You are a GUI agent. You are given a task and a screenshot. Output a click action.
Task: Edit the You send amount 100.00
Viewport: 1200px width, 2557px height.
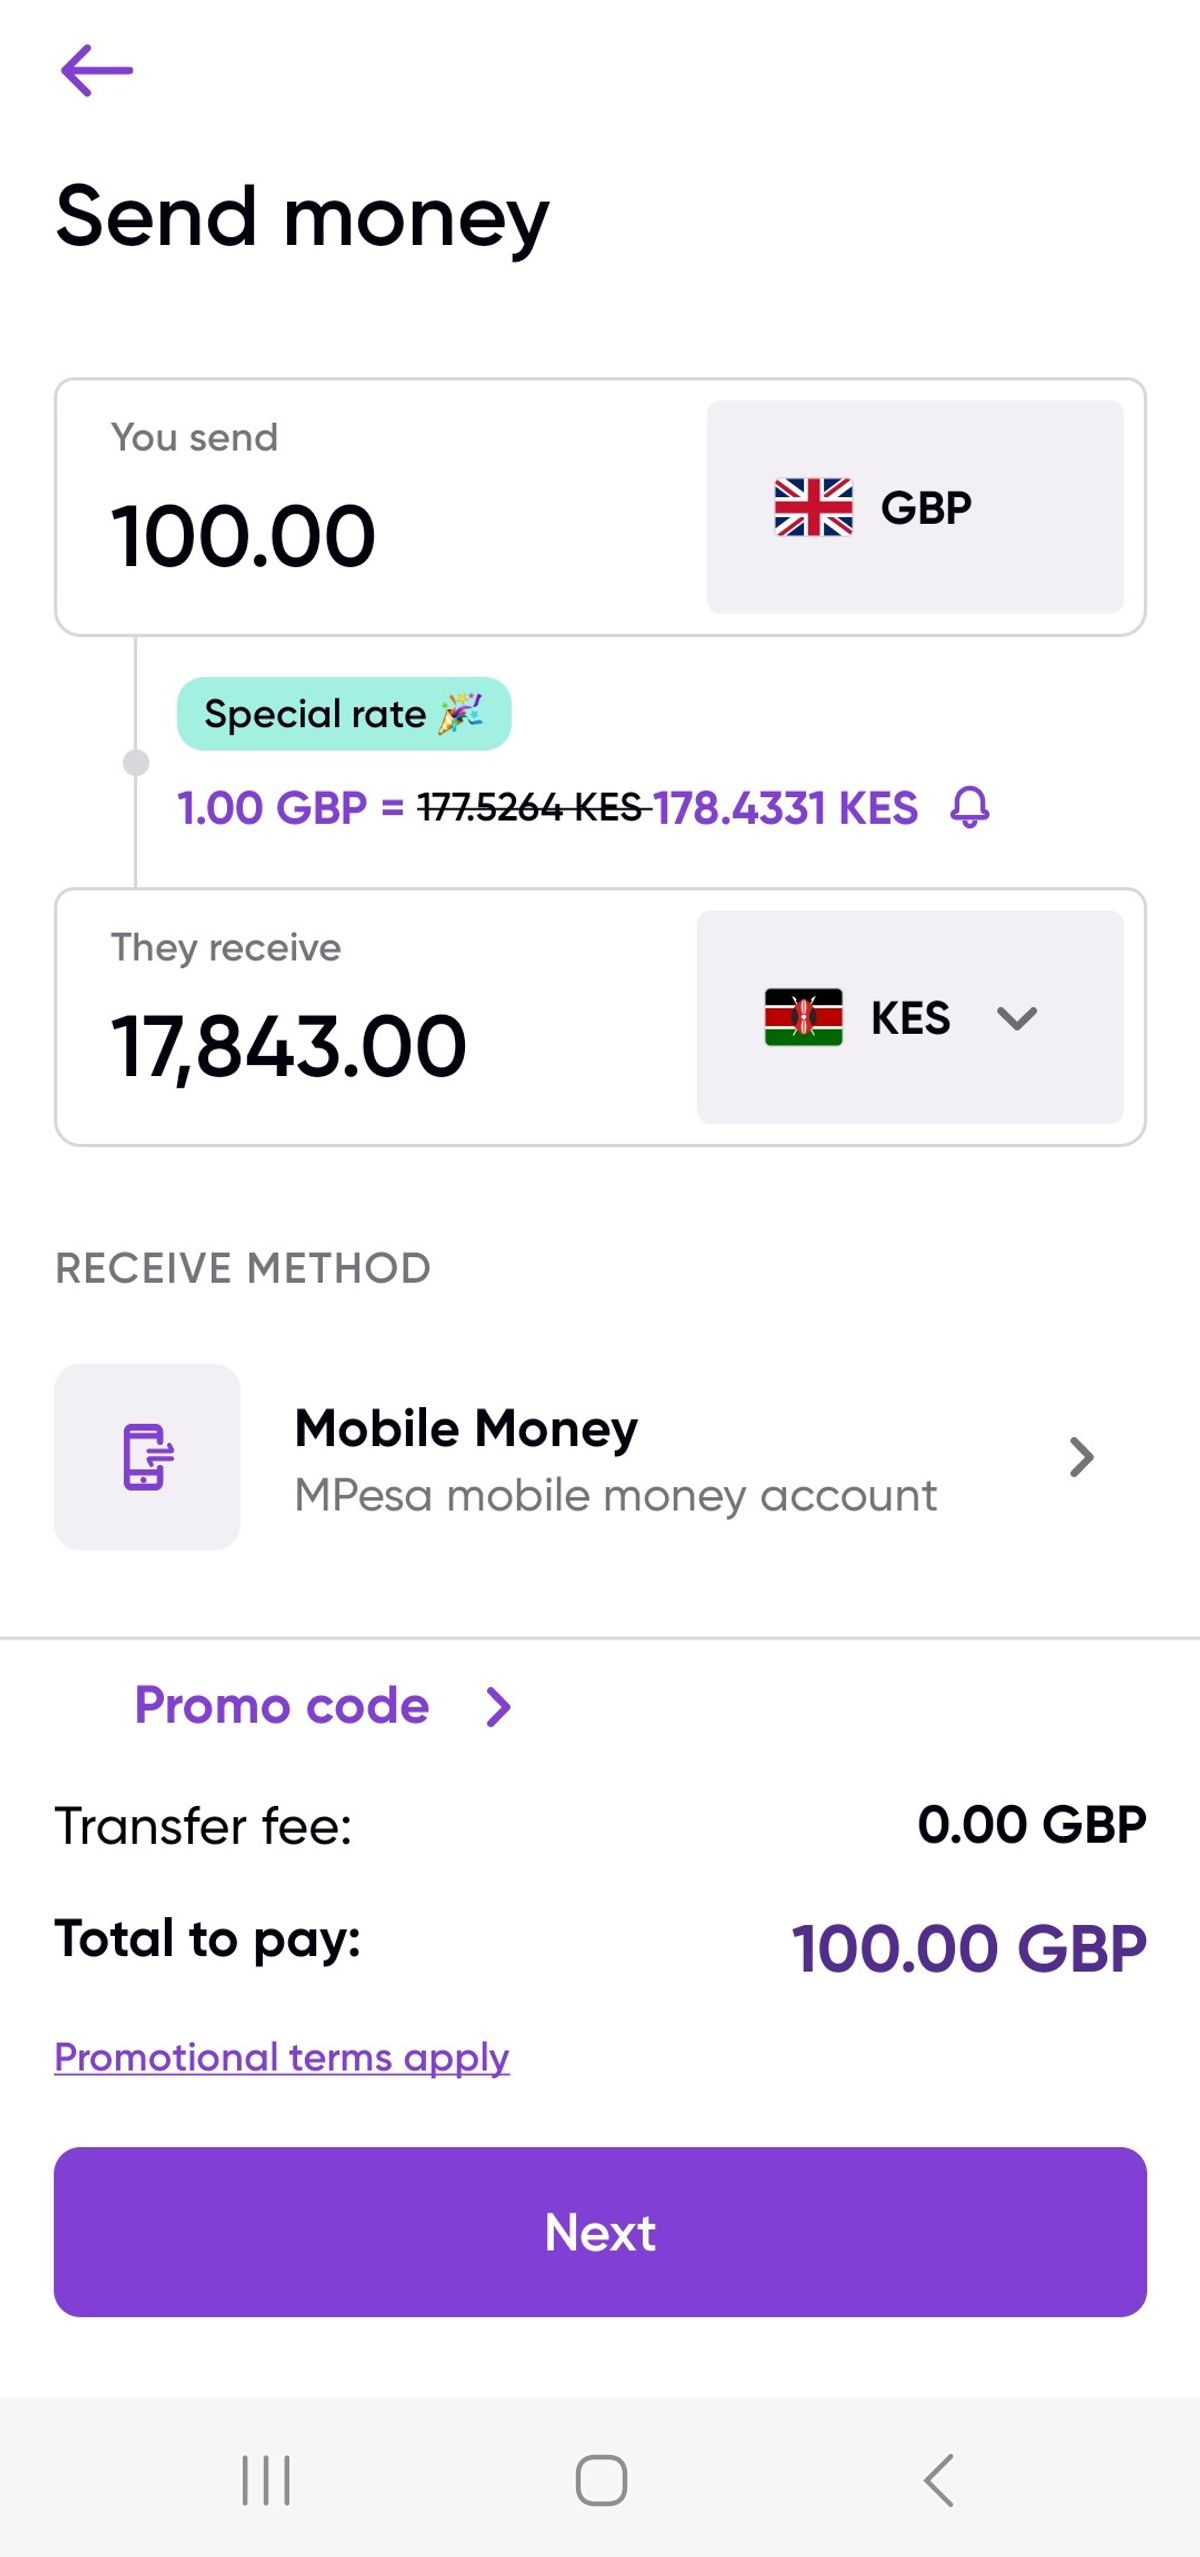243,536
